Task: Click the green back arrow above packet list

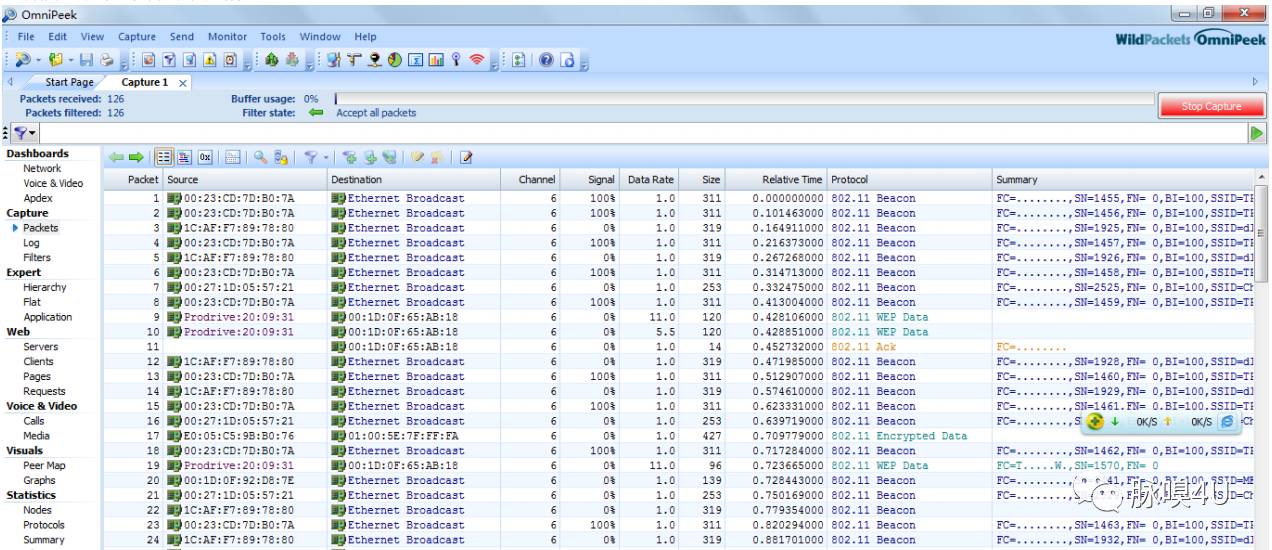Action: tap(116, 157)
